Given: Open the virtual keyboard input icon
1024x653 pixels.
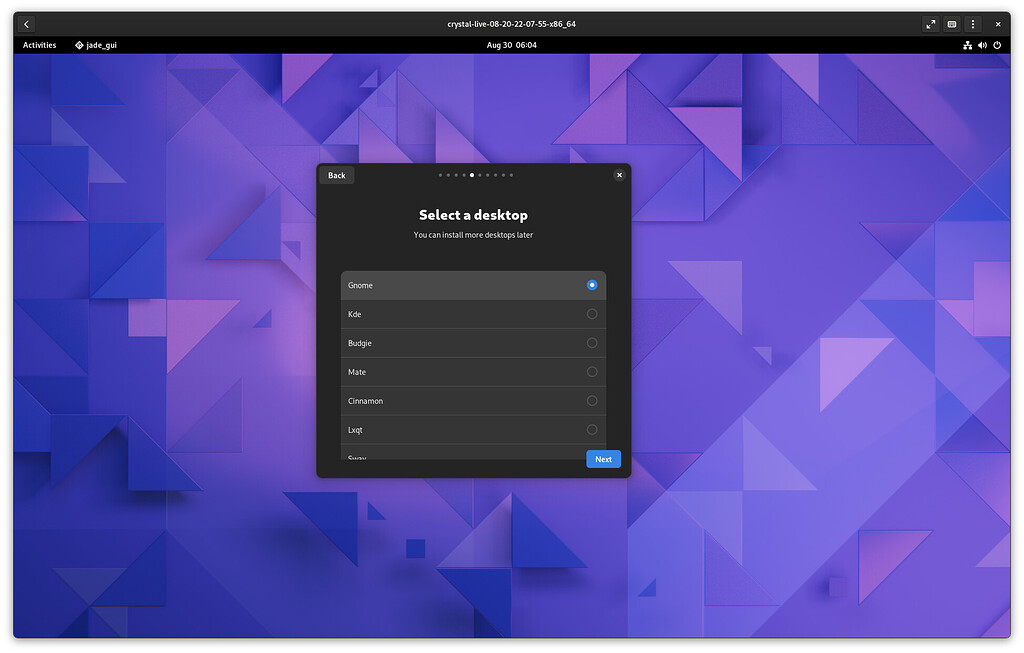Looking at the screenshot, I should click(951, 23).
